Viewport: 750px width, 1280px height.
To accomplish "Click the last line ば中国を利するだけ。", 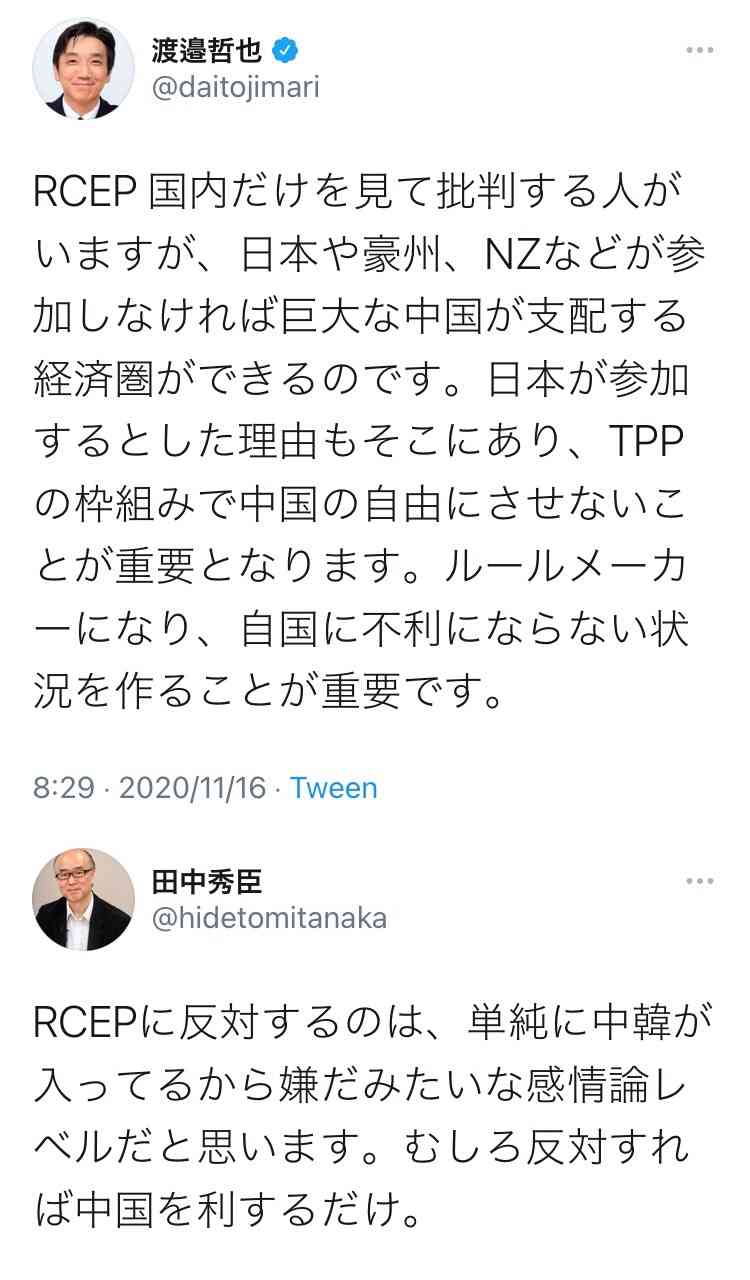I will (x=226, y=1213).
